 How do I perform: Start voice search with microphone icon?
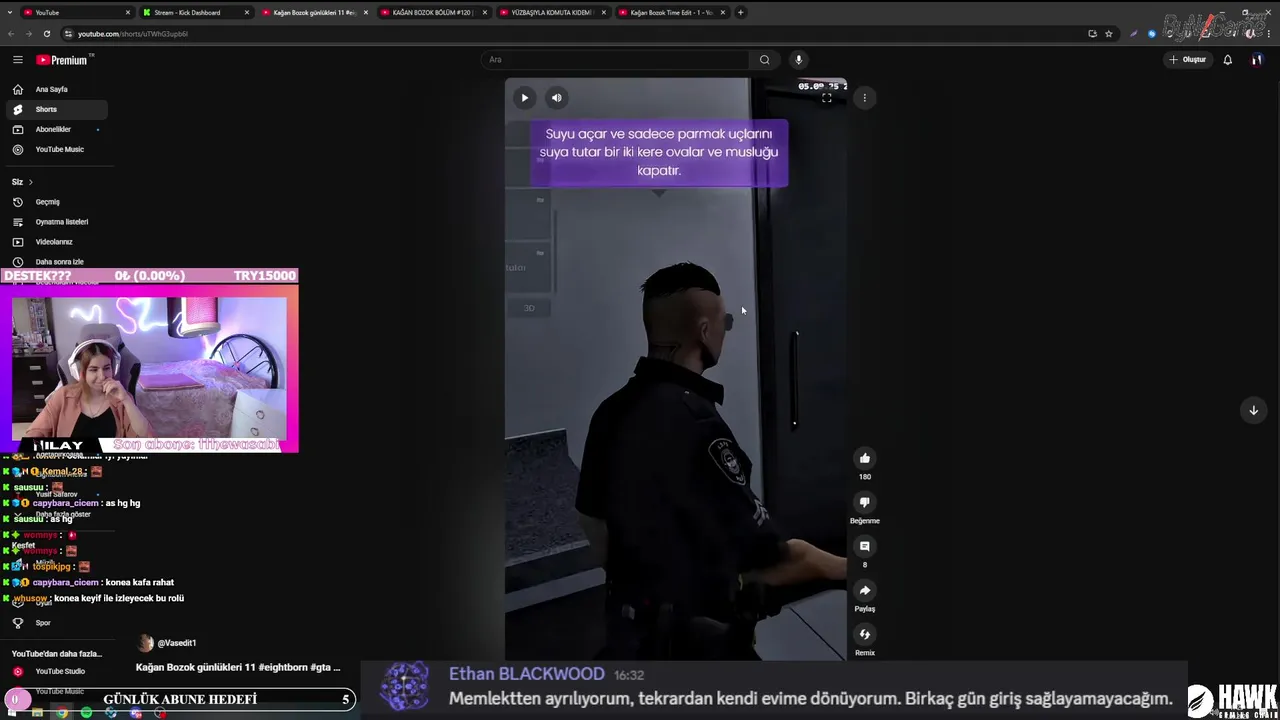tap(798, 60)
